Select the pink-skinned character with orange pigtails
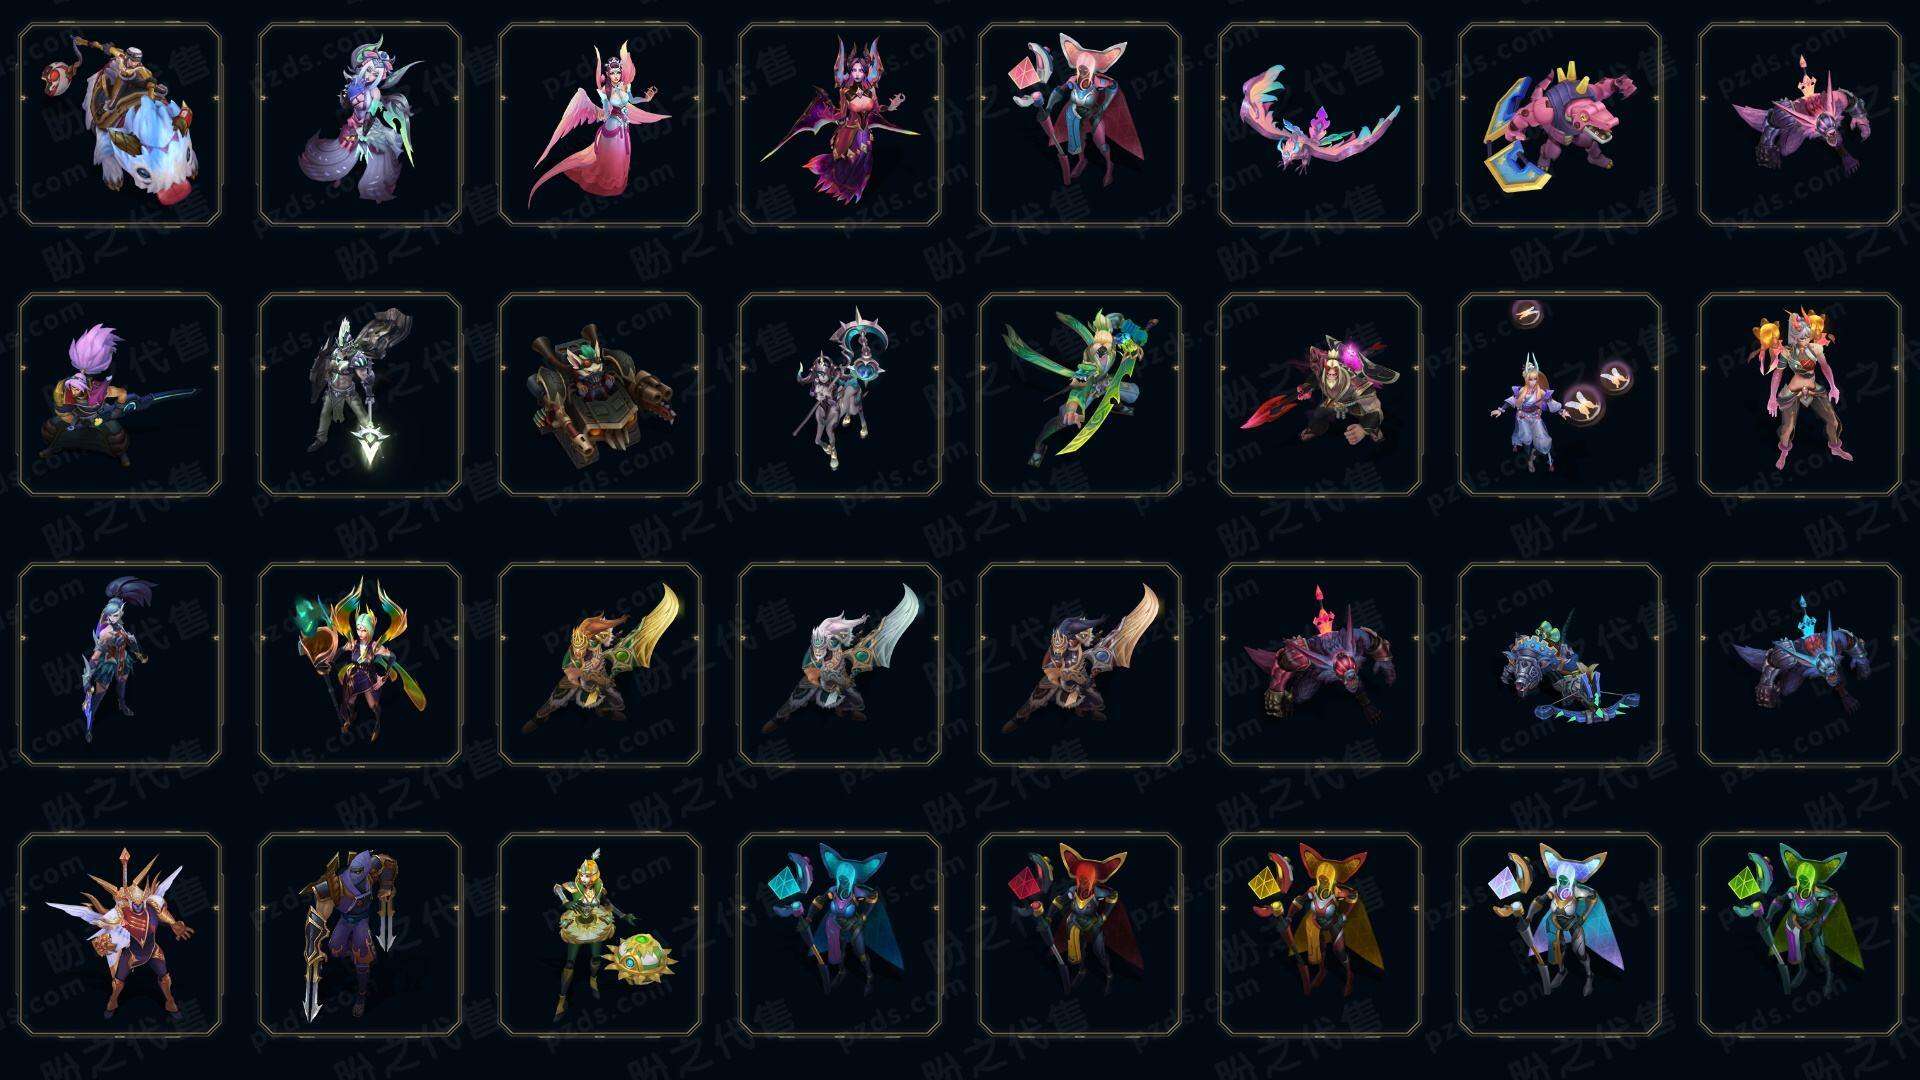Viewport: 1920px width, 1080px height. (x=1800, y=394)
